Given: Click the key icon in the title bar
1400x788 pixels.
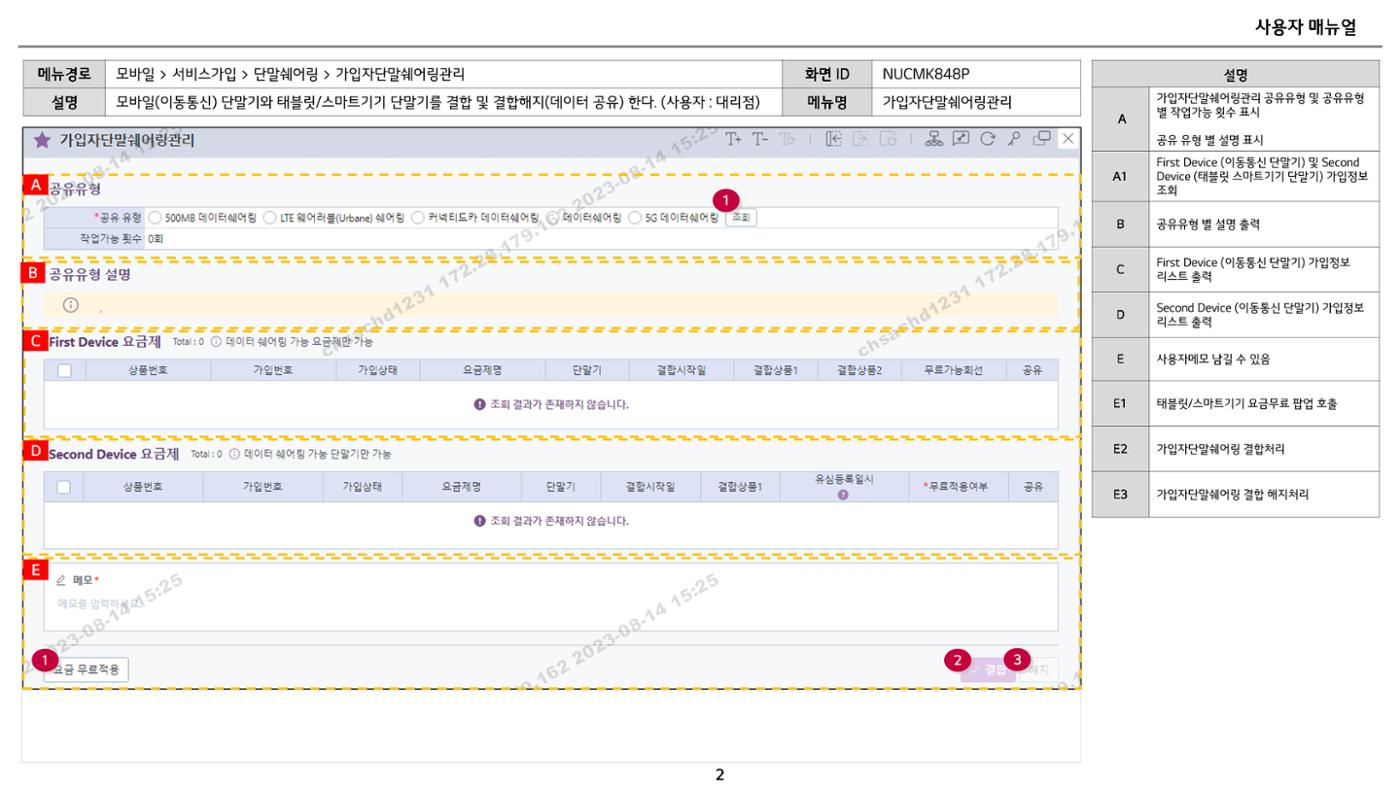Looking at the screenshot, I should [1014, 139].
